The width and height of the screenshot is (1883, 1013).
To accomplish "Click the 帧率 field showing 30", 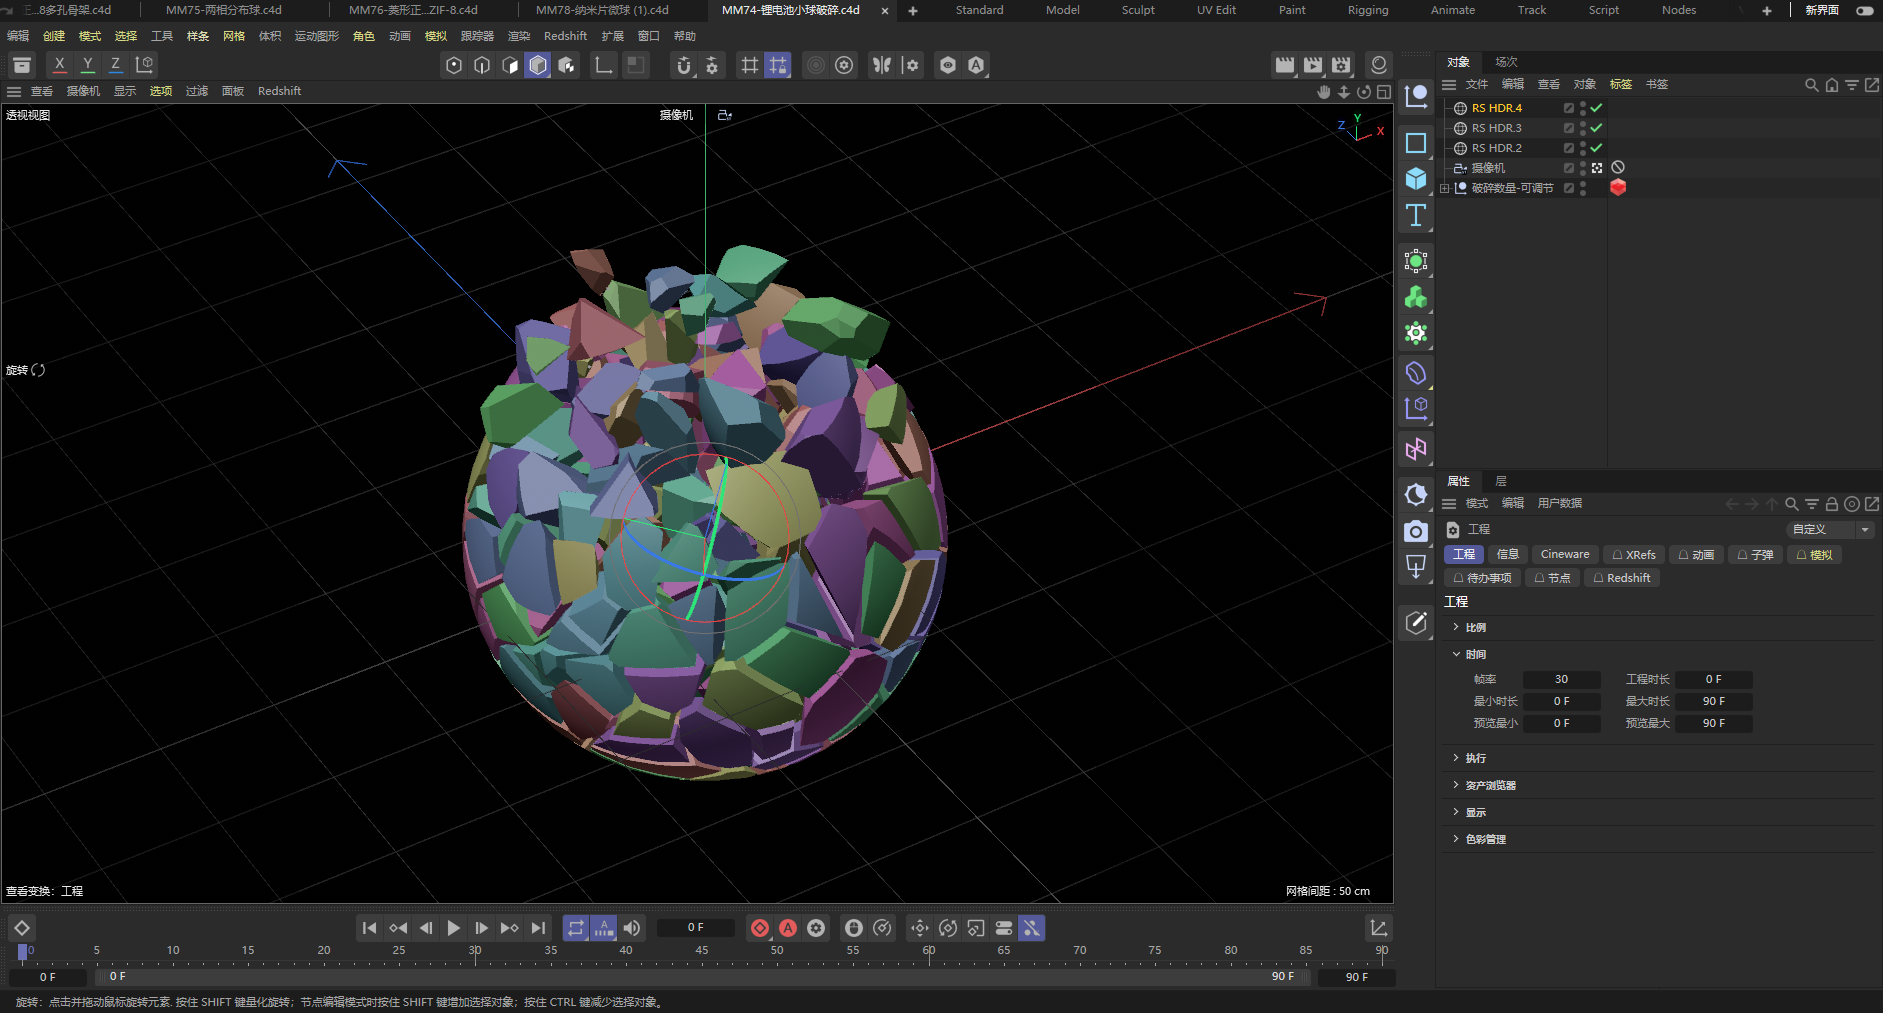I will (x=1561, y=679).
